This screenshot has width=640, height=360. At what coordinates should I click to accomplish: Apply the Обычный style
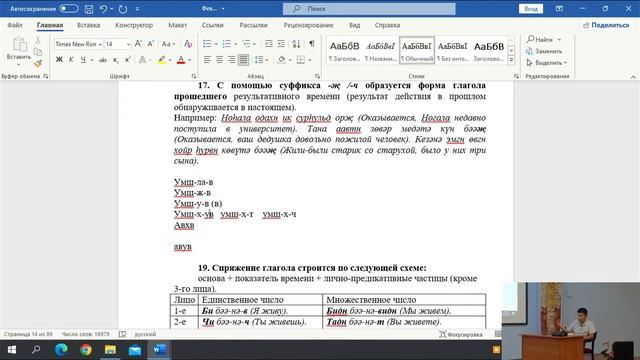tap(417, 51)
